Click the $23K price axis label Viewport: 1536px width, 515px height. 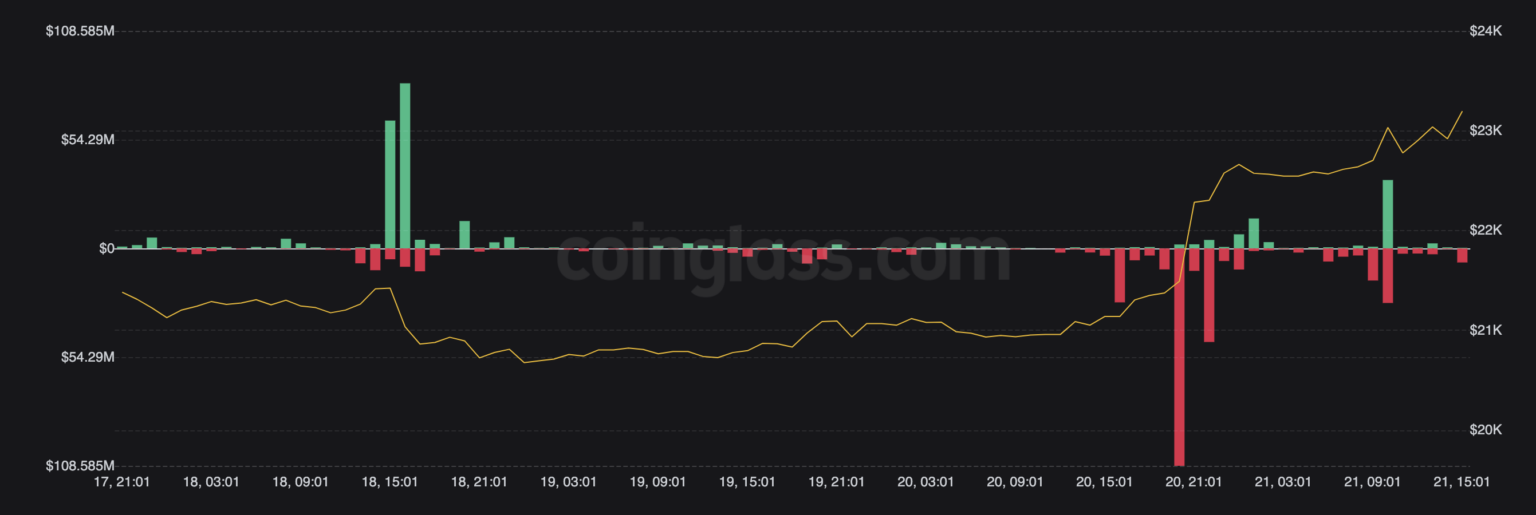tap(1486, 131)
